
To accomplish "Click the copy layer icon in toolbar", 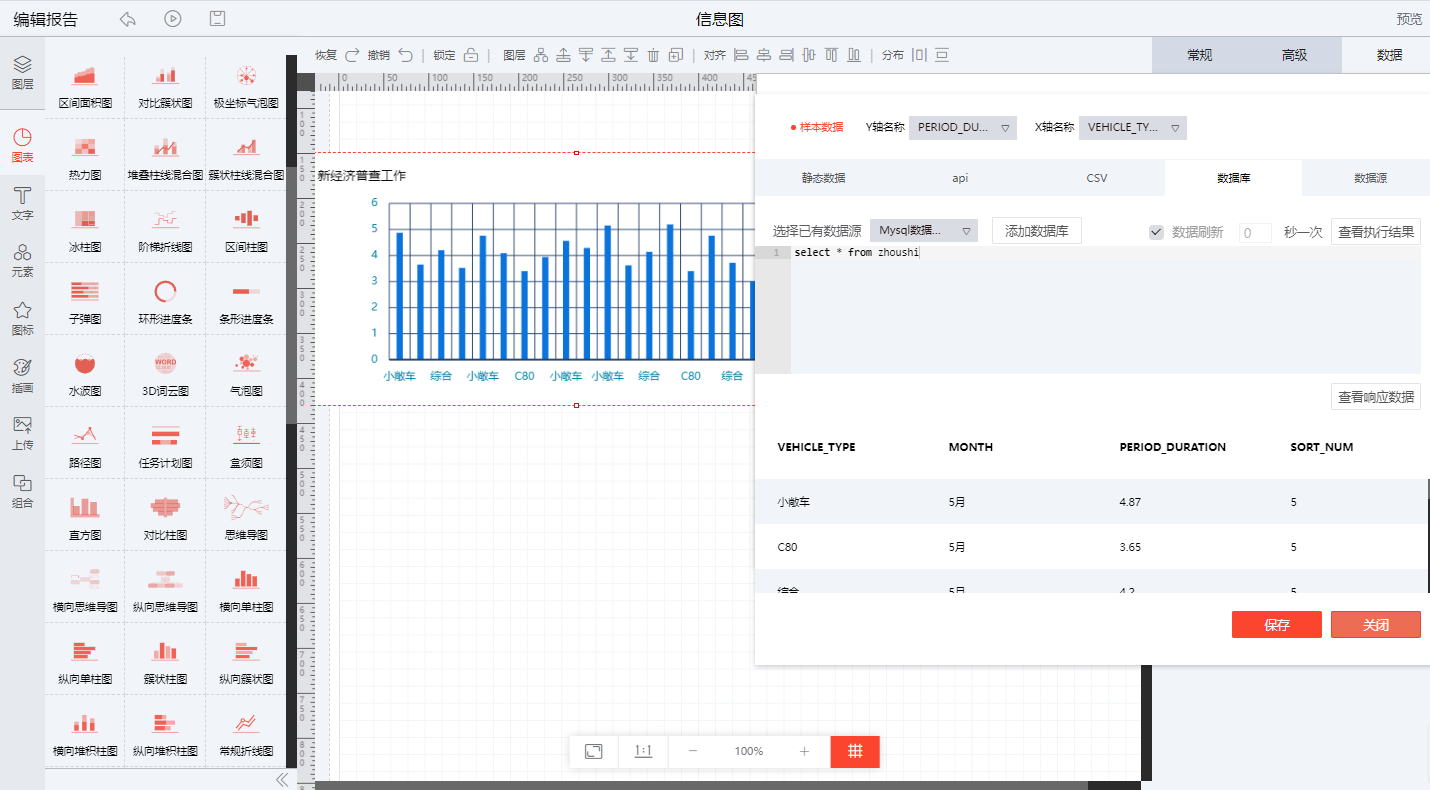I will click(676, 55).
